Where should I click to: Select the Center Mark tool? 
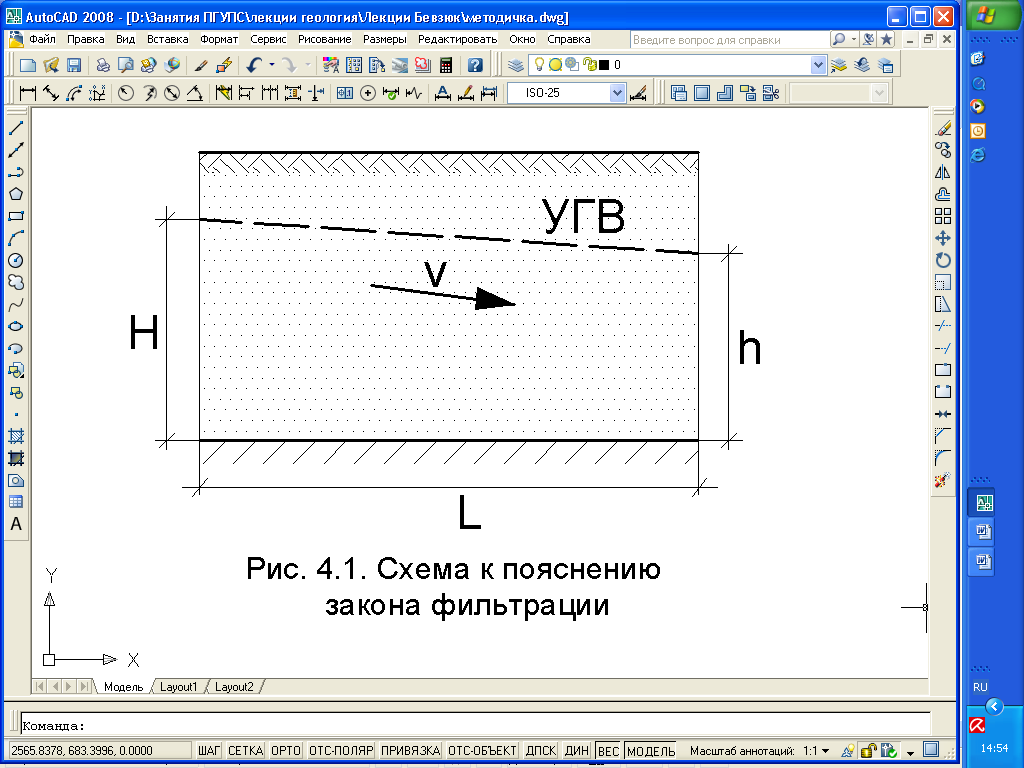pyautogui.click(x=368, y=93)
